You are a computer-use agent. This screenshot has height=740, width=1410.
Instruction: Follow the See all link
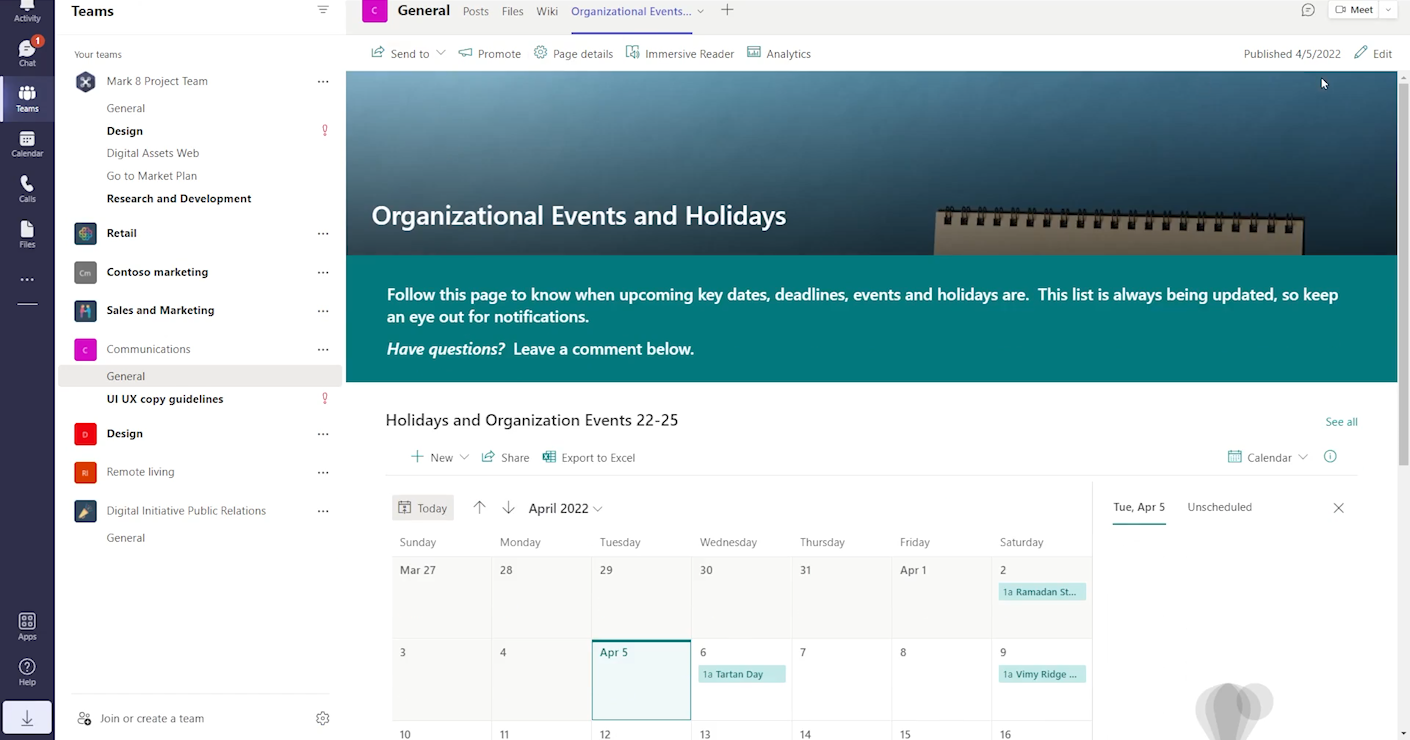1341,422
